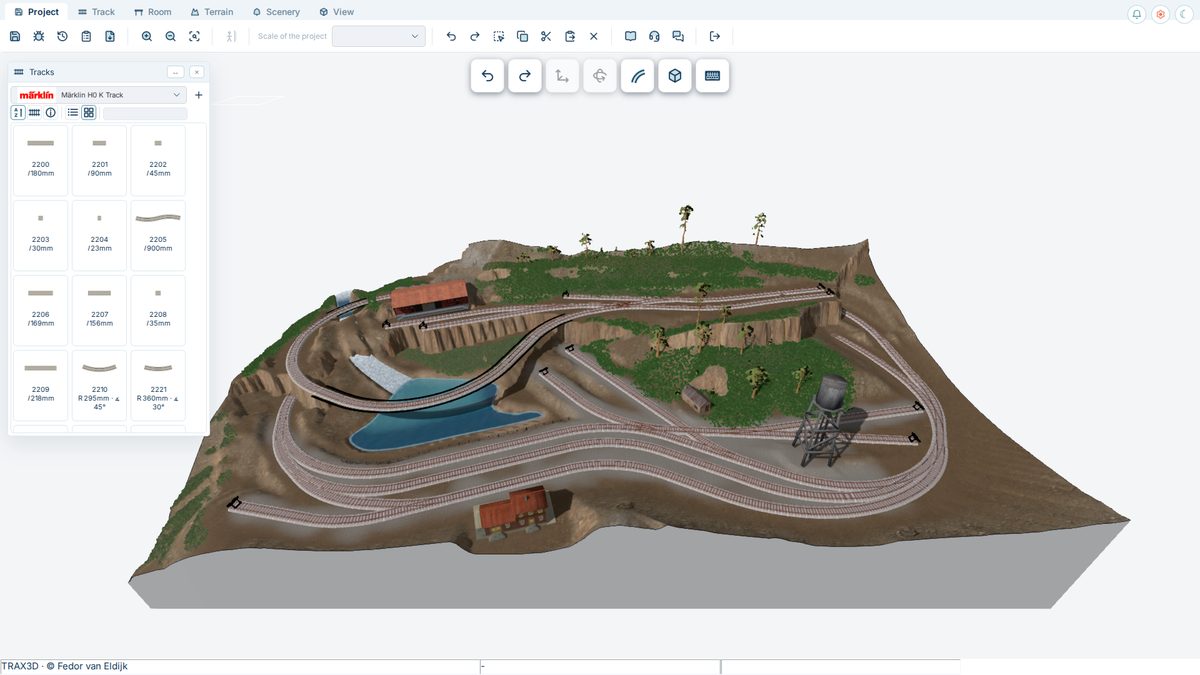Select track 2208 /35mm
Viewport: 1200px width, 675px height.
(158, 310)
